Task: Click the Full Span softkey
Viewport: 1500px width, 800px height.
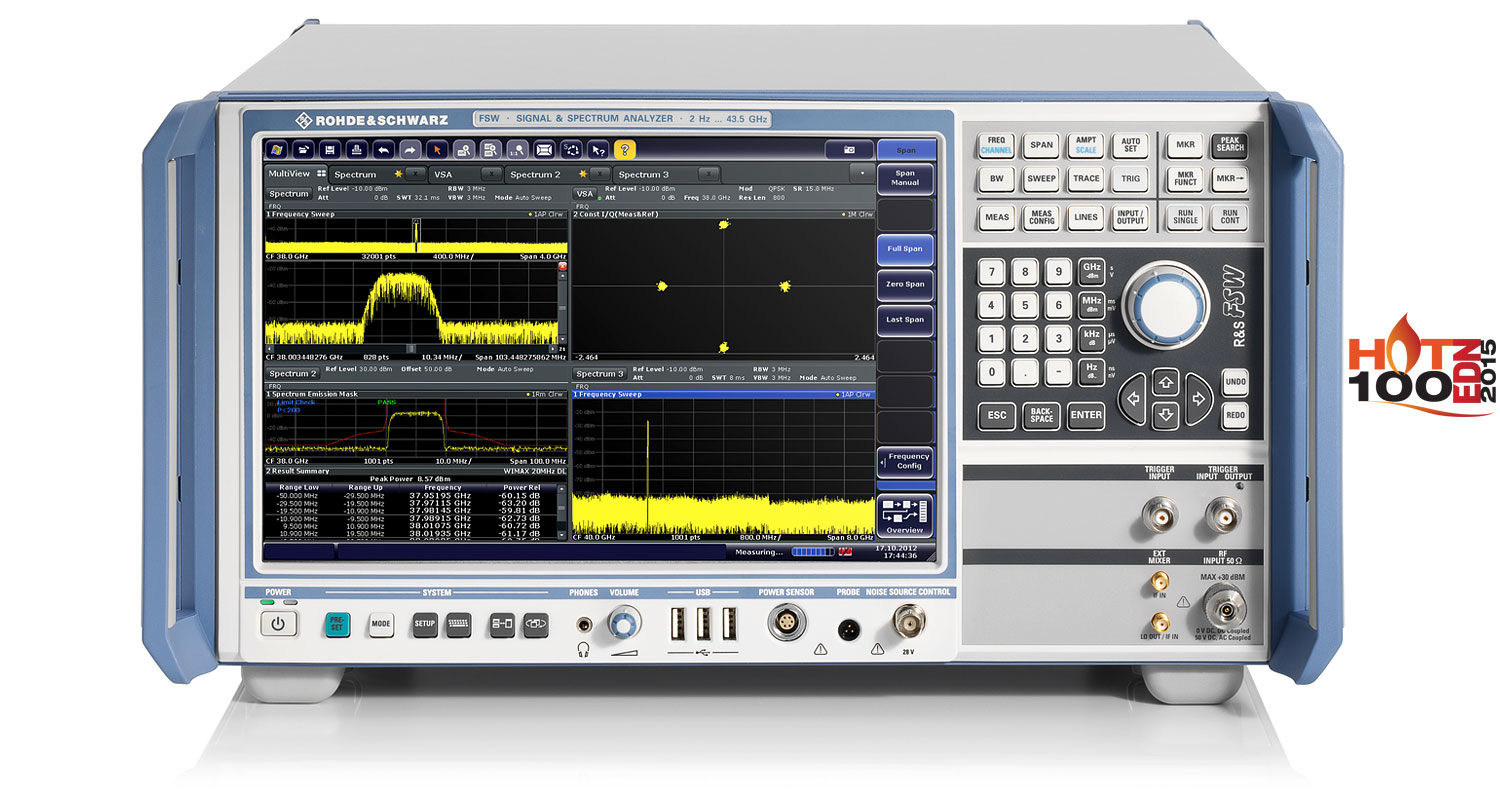Action: [x=905, y=248]
